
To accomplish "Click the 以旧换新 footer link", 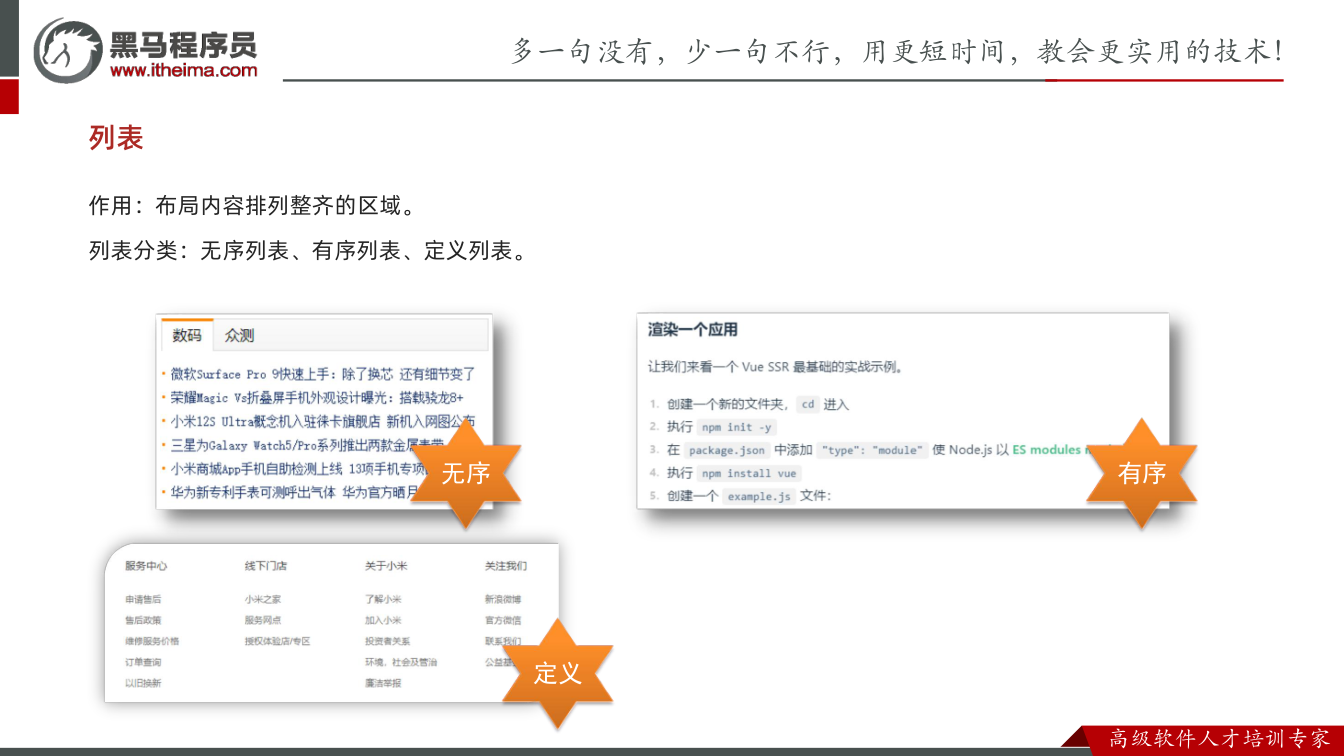I will (143, 683).
